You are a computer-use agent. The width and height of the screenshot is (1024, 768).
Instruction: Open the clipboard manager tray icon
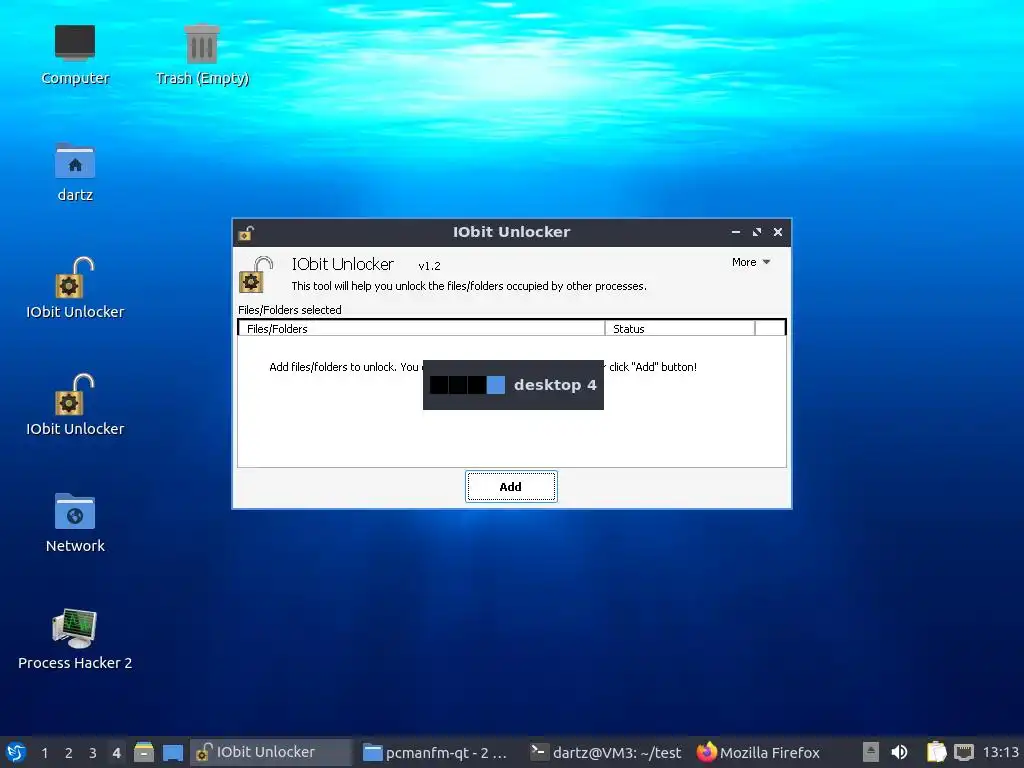coord(936,752)
